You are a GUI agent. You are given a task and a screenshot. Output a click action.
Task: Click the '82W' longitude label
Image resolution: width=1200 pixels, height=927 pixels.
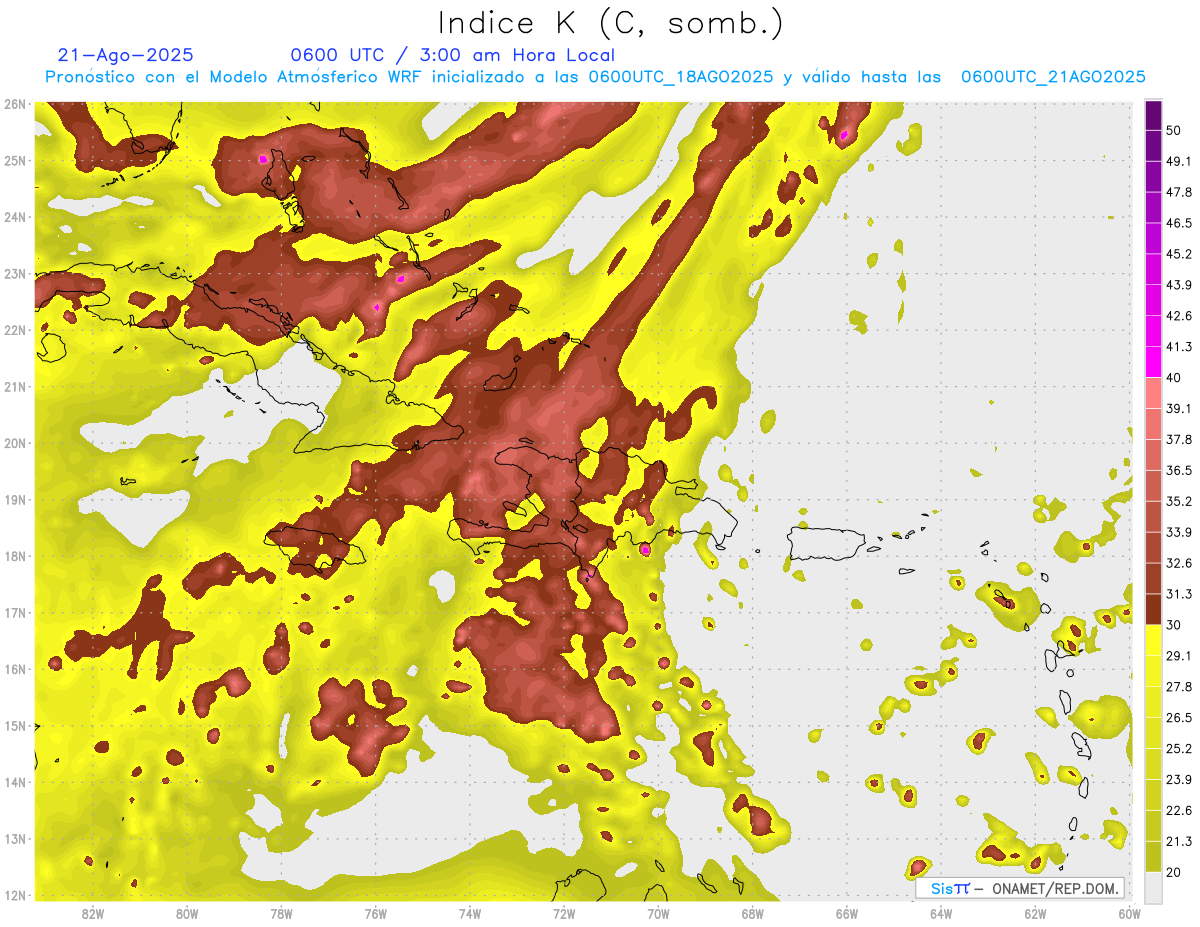tap(93, 913)
